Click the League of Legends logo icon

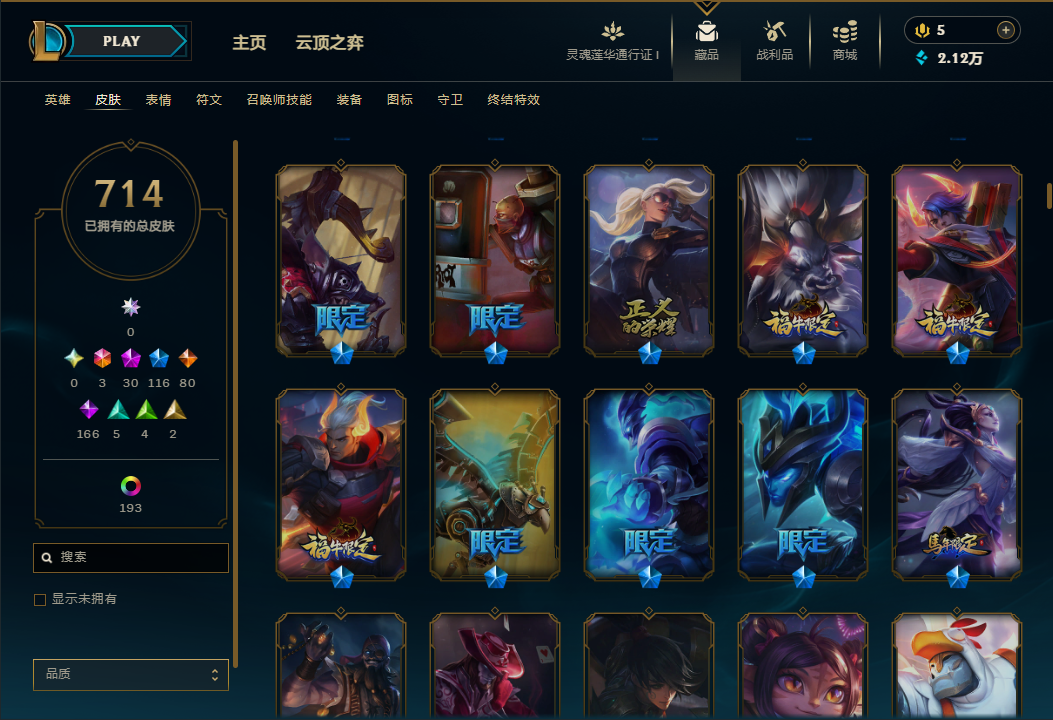(46, 41)
